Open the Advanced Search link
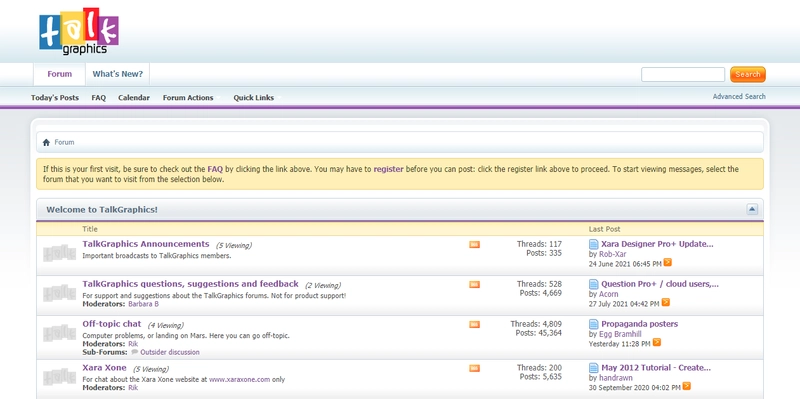Image resolution: width=800 pixels, height=399 pixels. (739, 96)
